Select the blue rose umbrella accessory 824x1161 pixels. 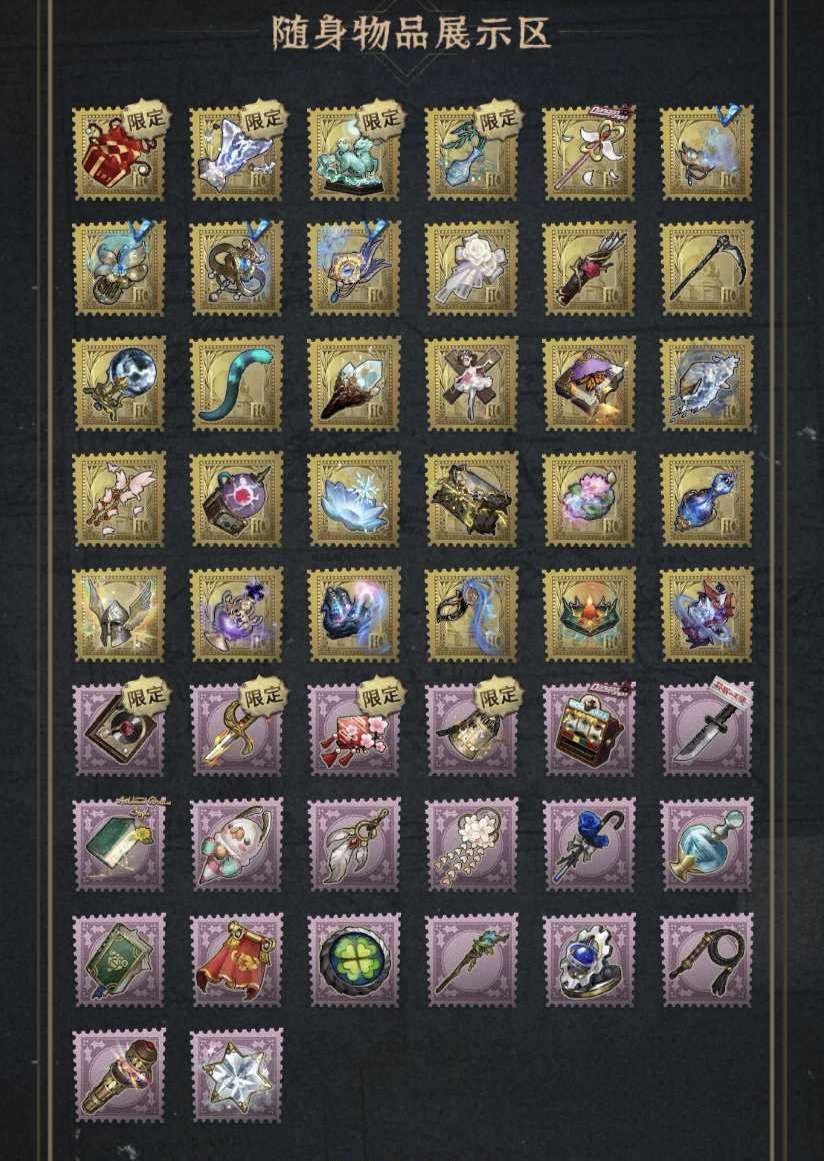(589, 845)
